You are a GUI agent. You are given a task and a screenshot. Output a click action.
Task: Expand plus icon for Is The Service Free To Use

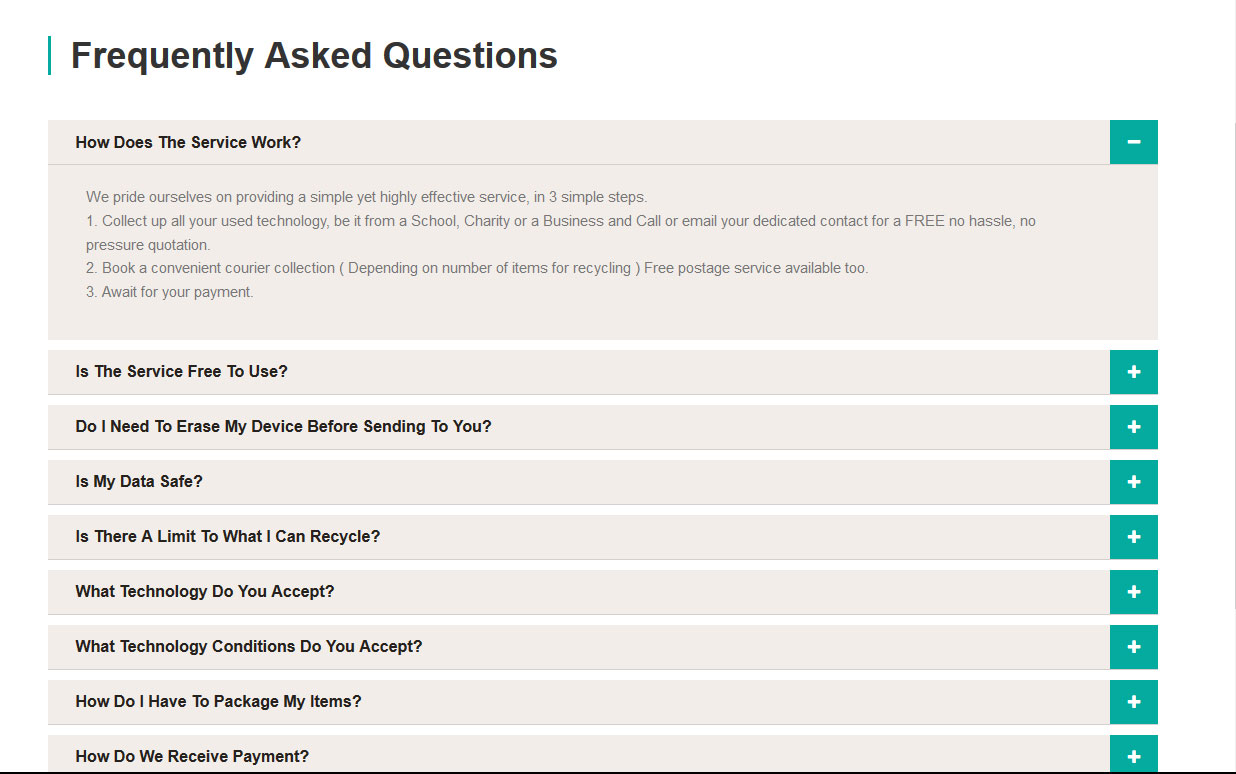click(x=1133, y=372)
